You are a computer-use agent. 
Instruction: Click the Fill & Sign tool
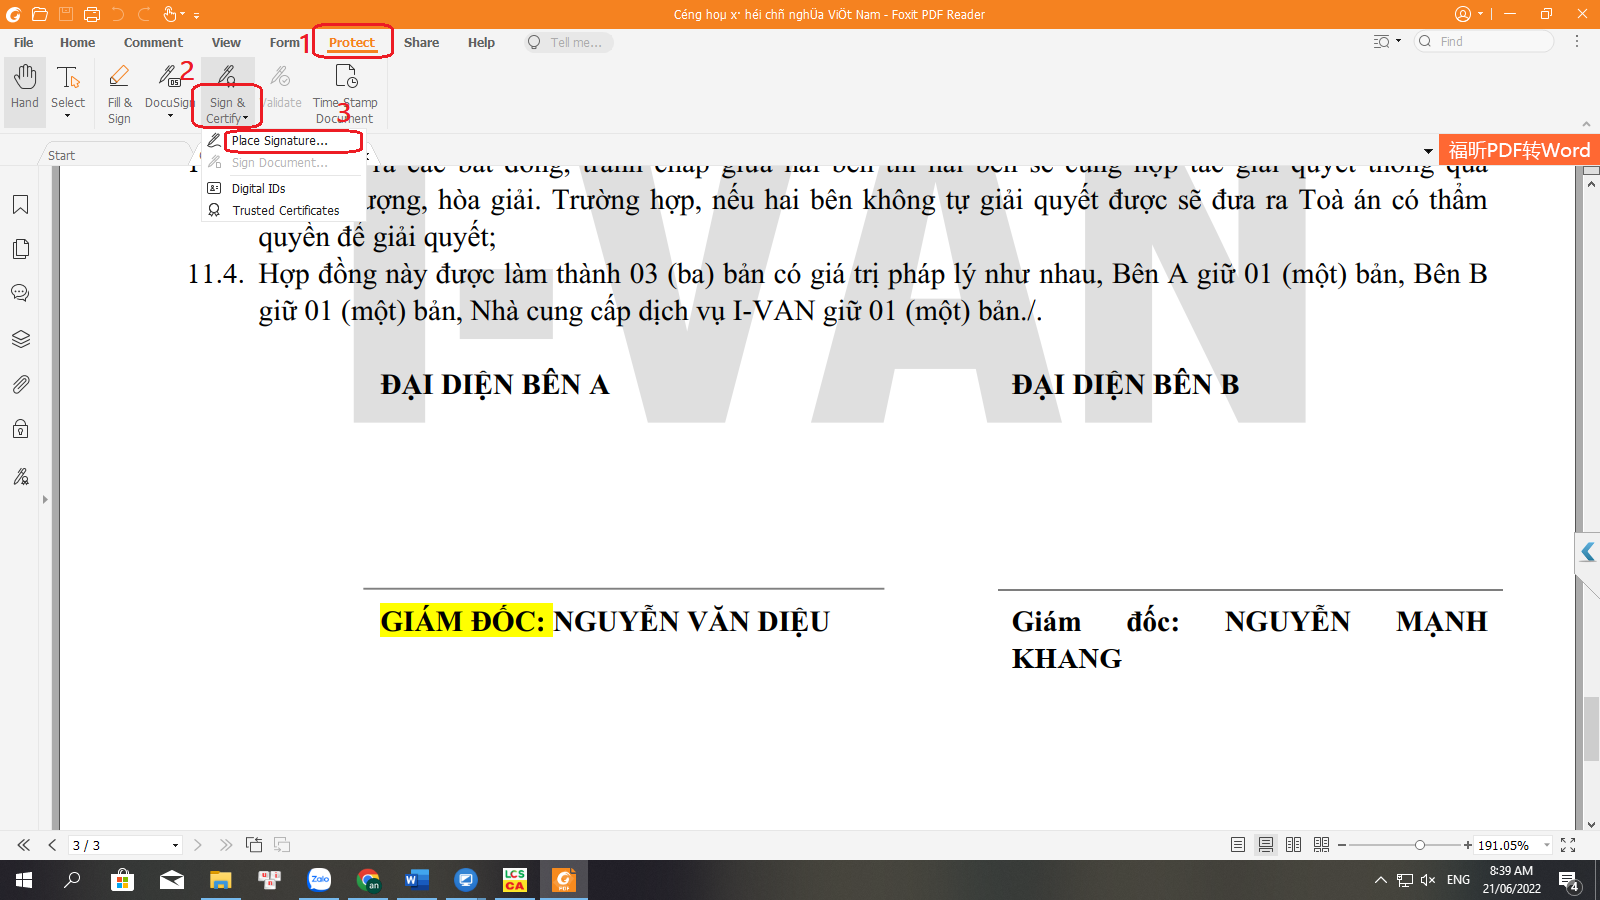coord(119,92)
